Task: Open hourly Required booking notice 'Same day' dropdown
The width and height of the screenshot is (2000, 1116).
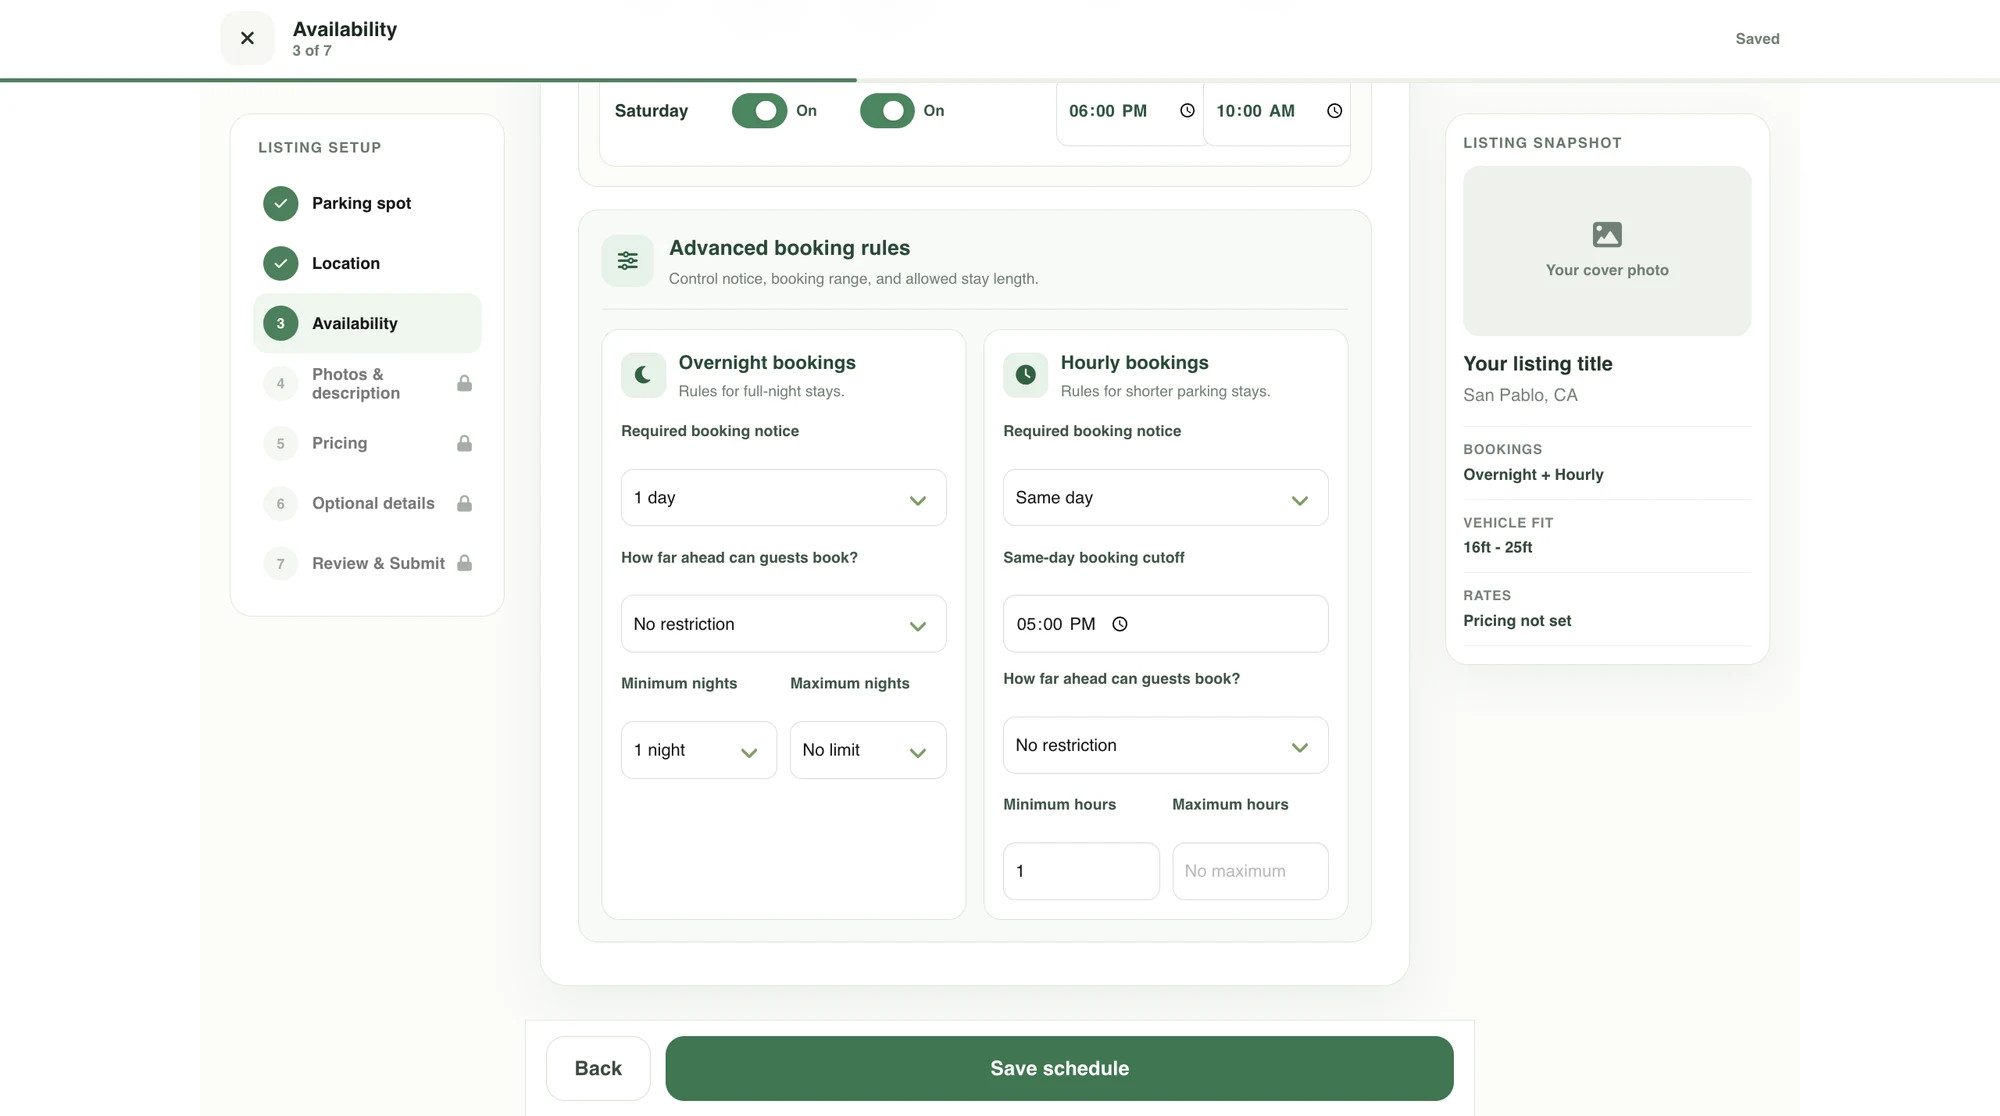Action: coord(1166,498)
